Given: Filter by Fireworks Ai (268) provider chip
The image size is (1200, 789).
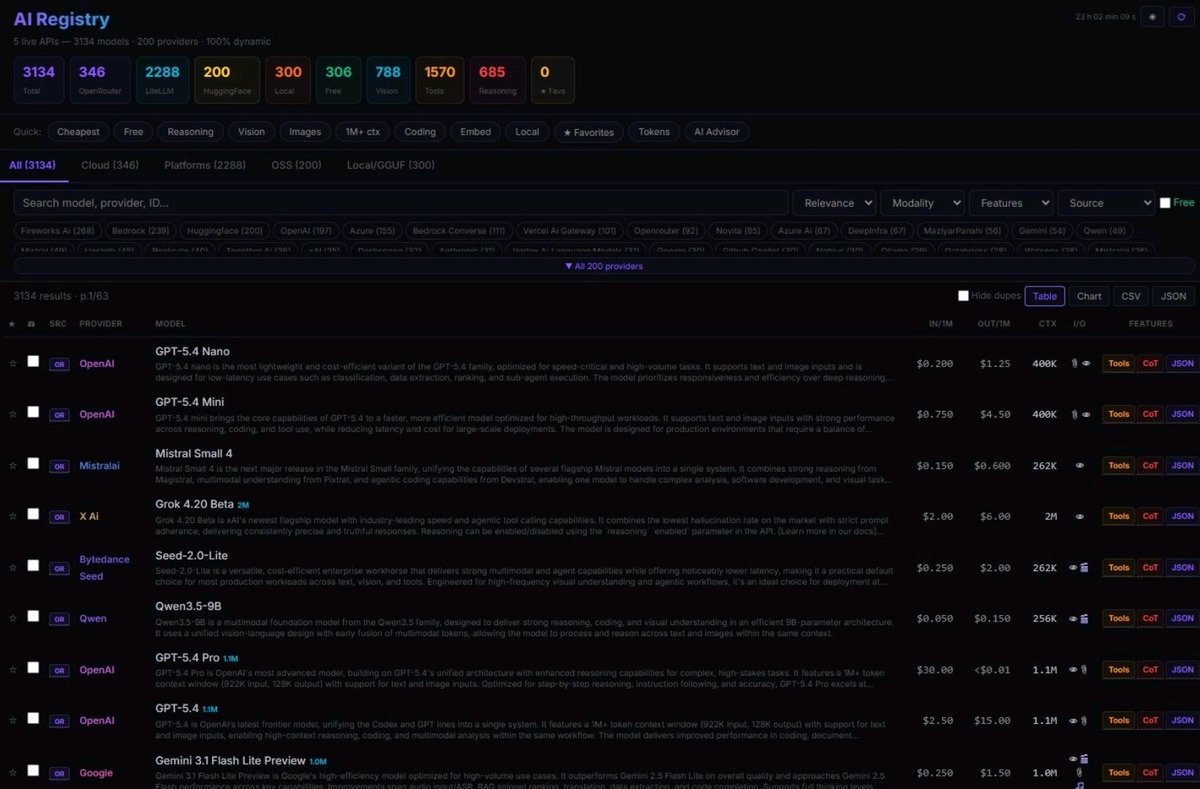Looking at the screenshot, I should click(x=57, y=231).
